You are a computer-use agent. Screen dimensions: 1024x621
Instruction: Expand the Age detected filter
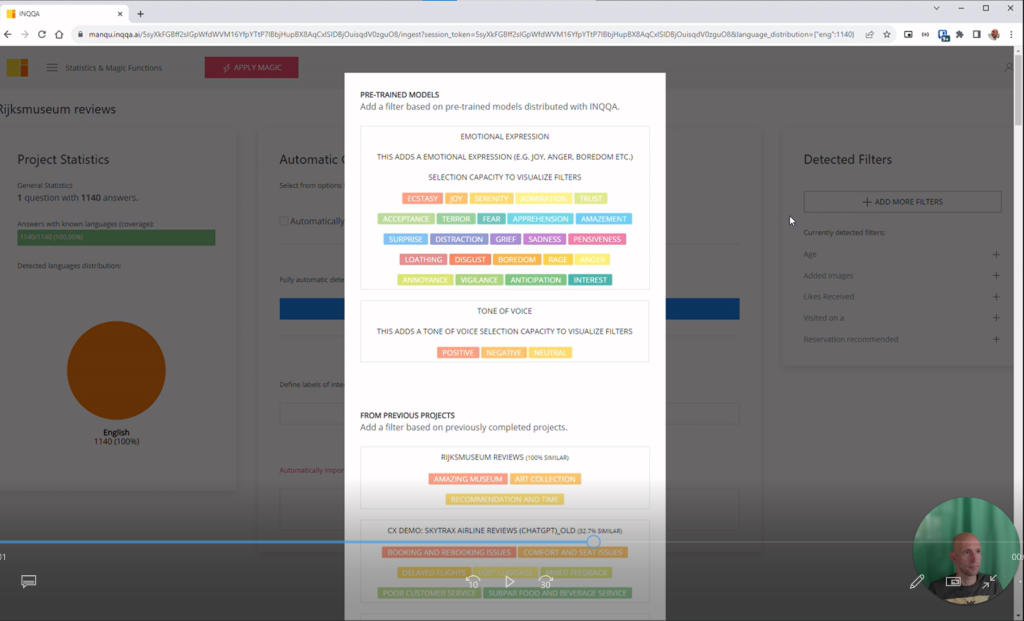[x=996, y=254]
